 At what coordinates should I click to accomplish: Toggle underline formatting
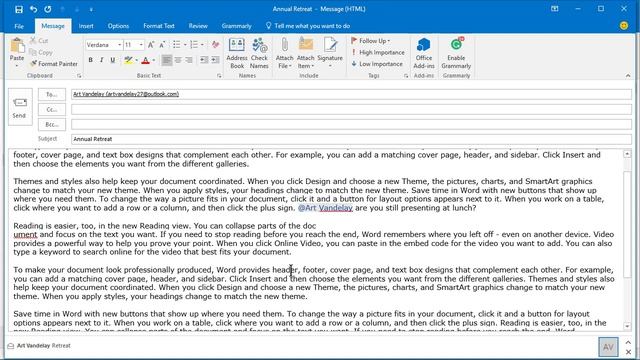(112, 60)
